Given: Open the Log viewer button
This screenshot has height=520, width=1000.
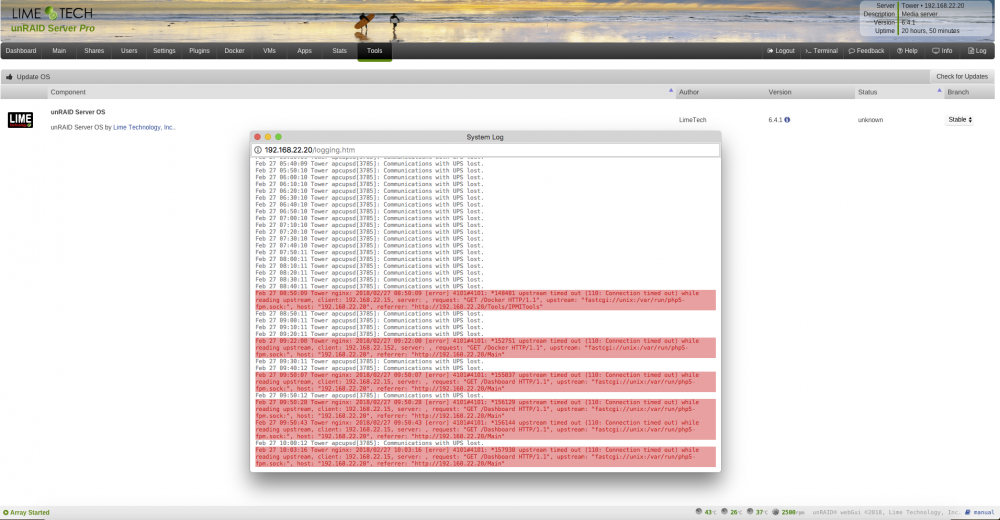Looking at the screenshot, I should click(x=977, y=51).
